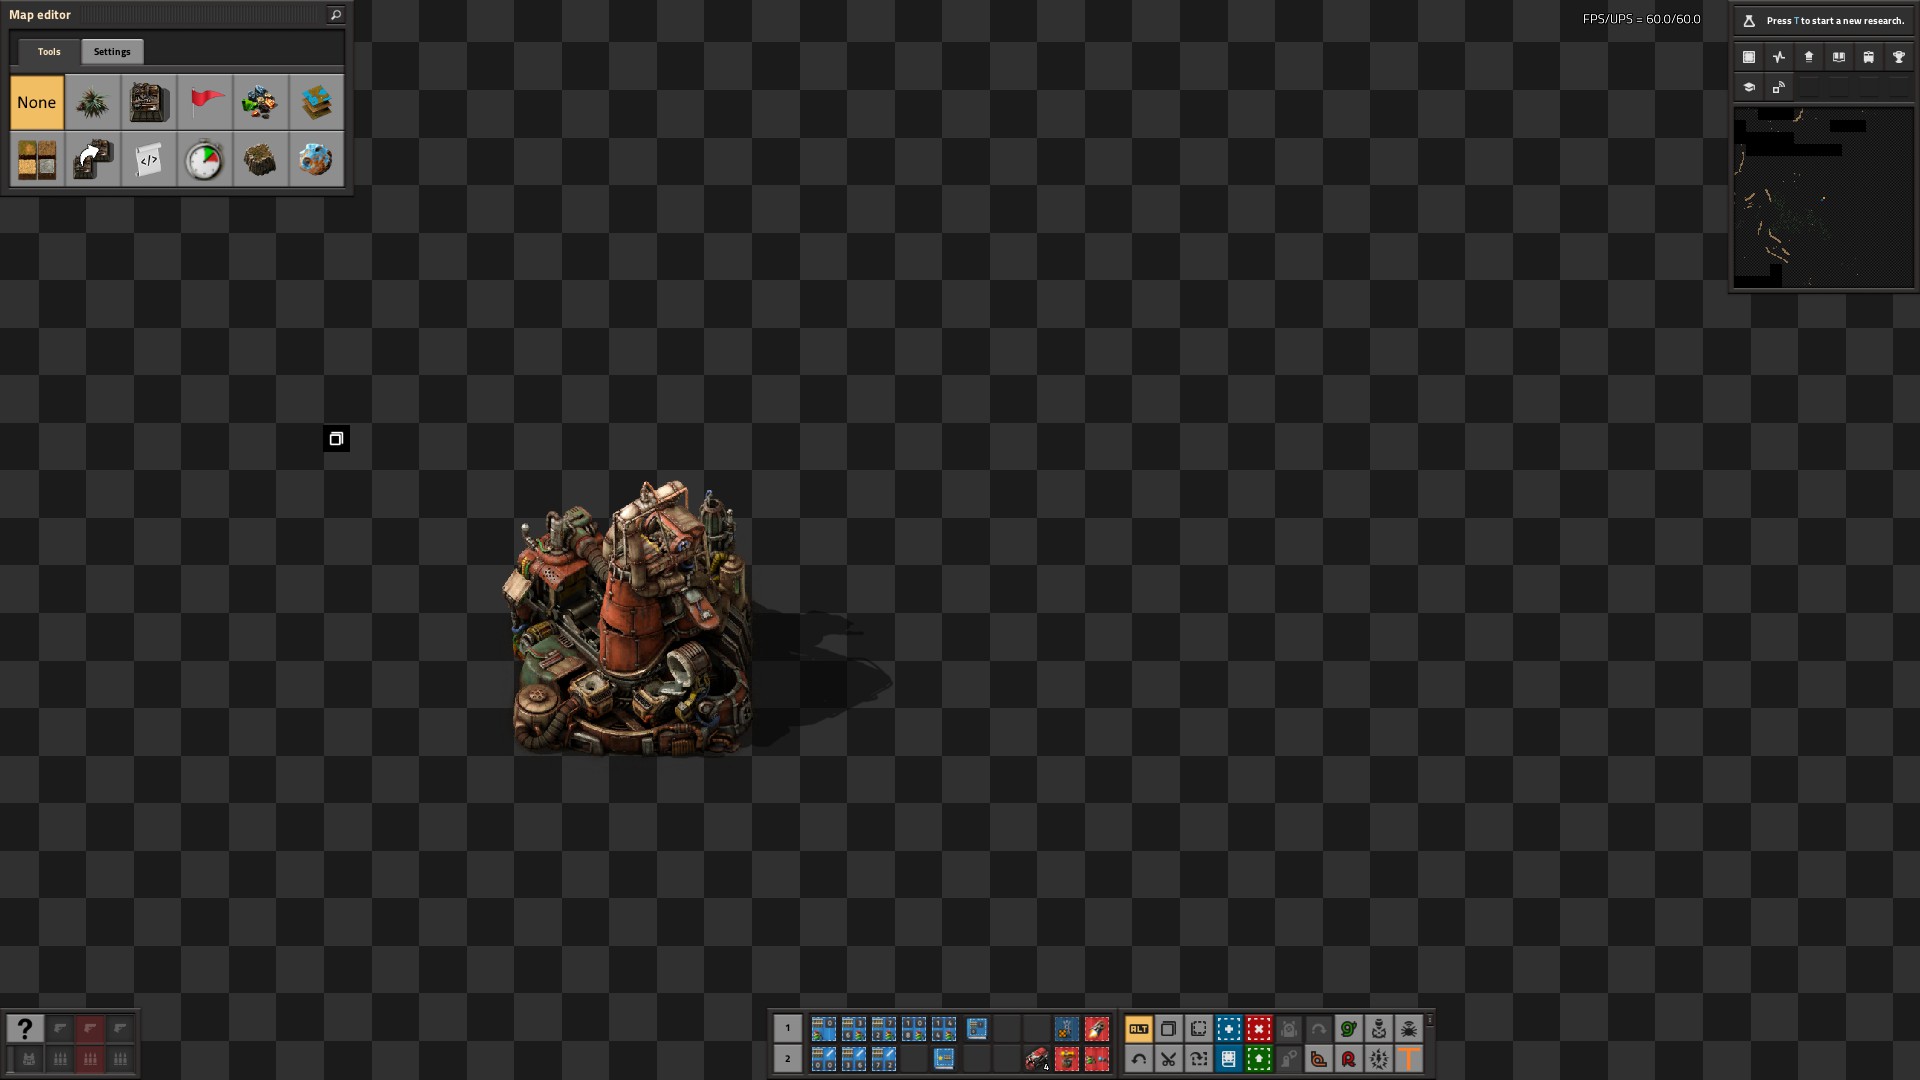This screenshot has width=1920, height=1080.
Task: Switch to the Tools tab
Action: 49,52
